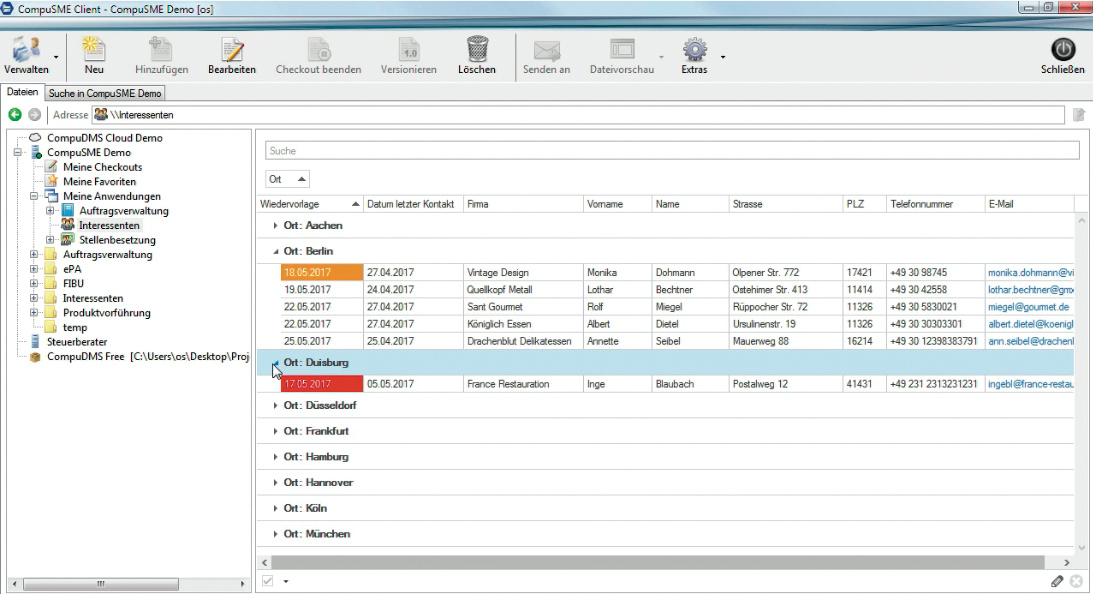1093x594 pixels.
Task: Click the Bearbeiten edit icon
Action: click(x=232, y=50)
